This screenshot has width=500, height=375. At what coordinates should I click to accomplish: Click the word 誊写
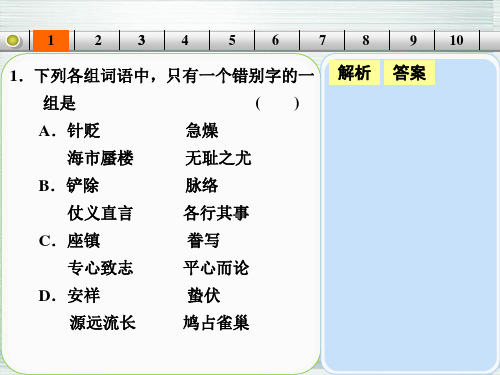point(203,241)
